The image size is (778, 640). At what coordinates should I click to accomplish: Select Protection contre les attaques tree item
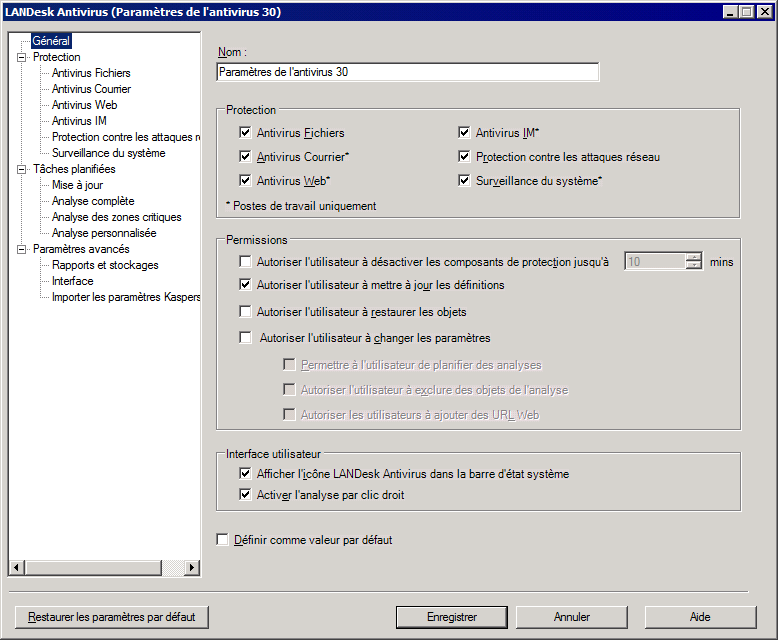(126, 137)
